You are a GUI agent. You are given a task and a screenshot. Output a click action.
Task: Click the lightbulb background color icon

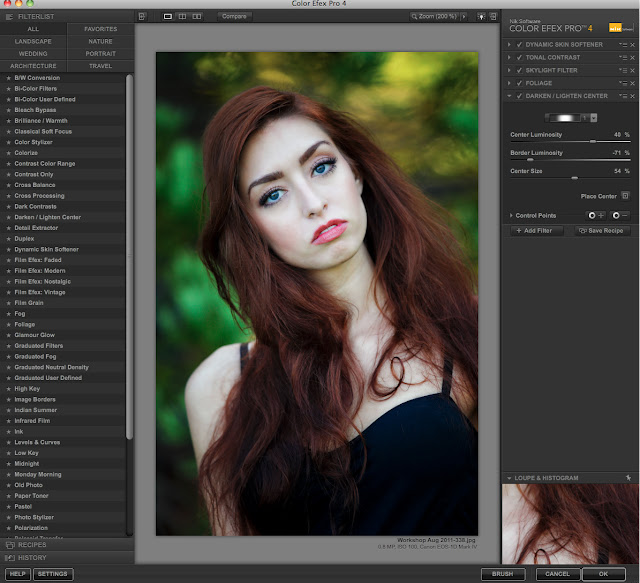pos(480,17)
